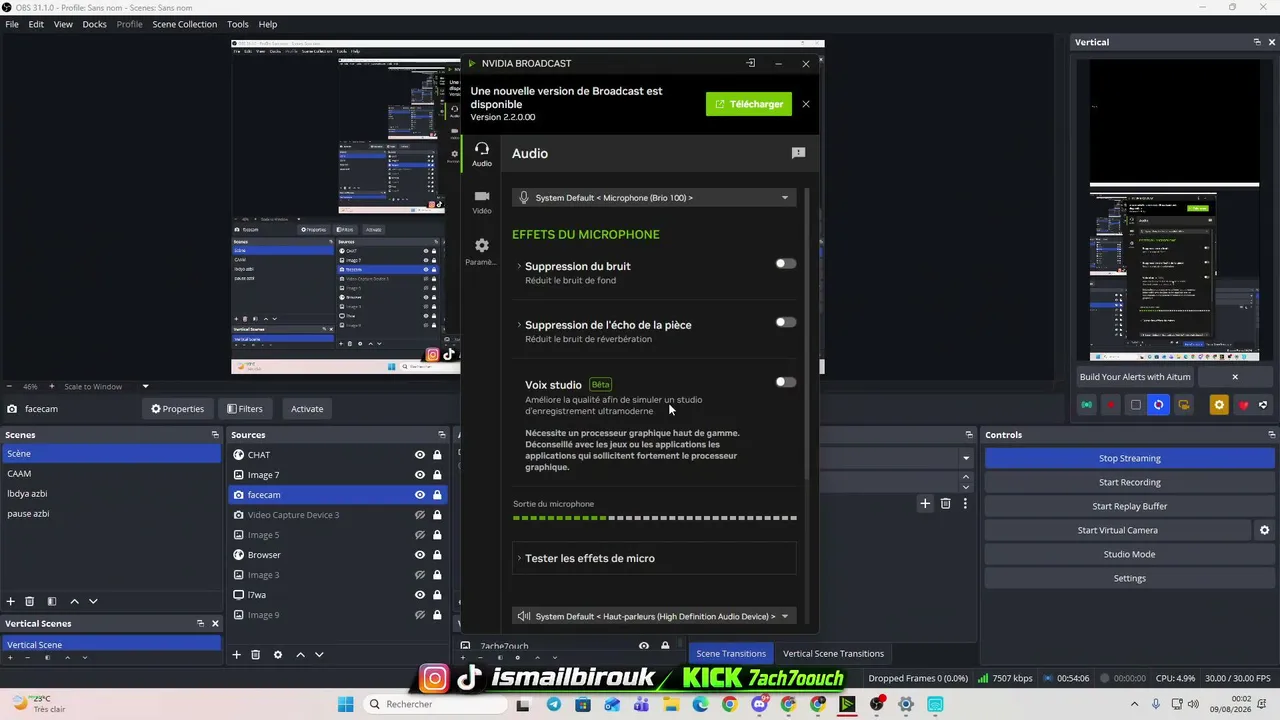The width and height of the screenshot is (1280, 720).
Task: Hide the facecam source
Action: click(420, 495)
